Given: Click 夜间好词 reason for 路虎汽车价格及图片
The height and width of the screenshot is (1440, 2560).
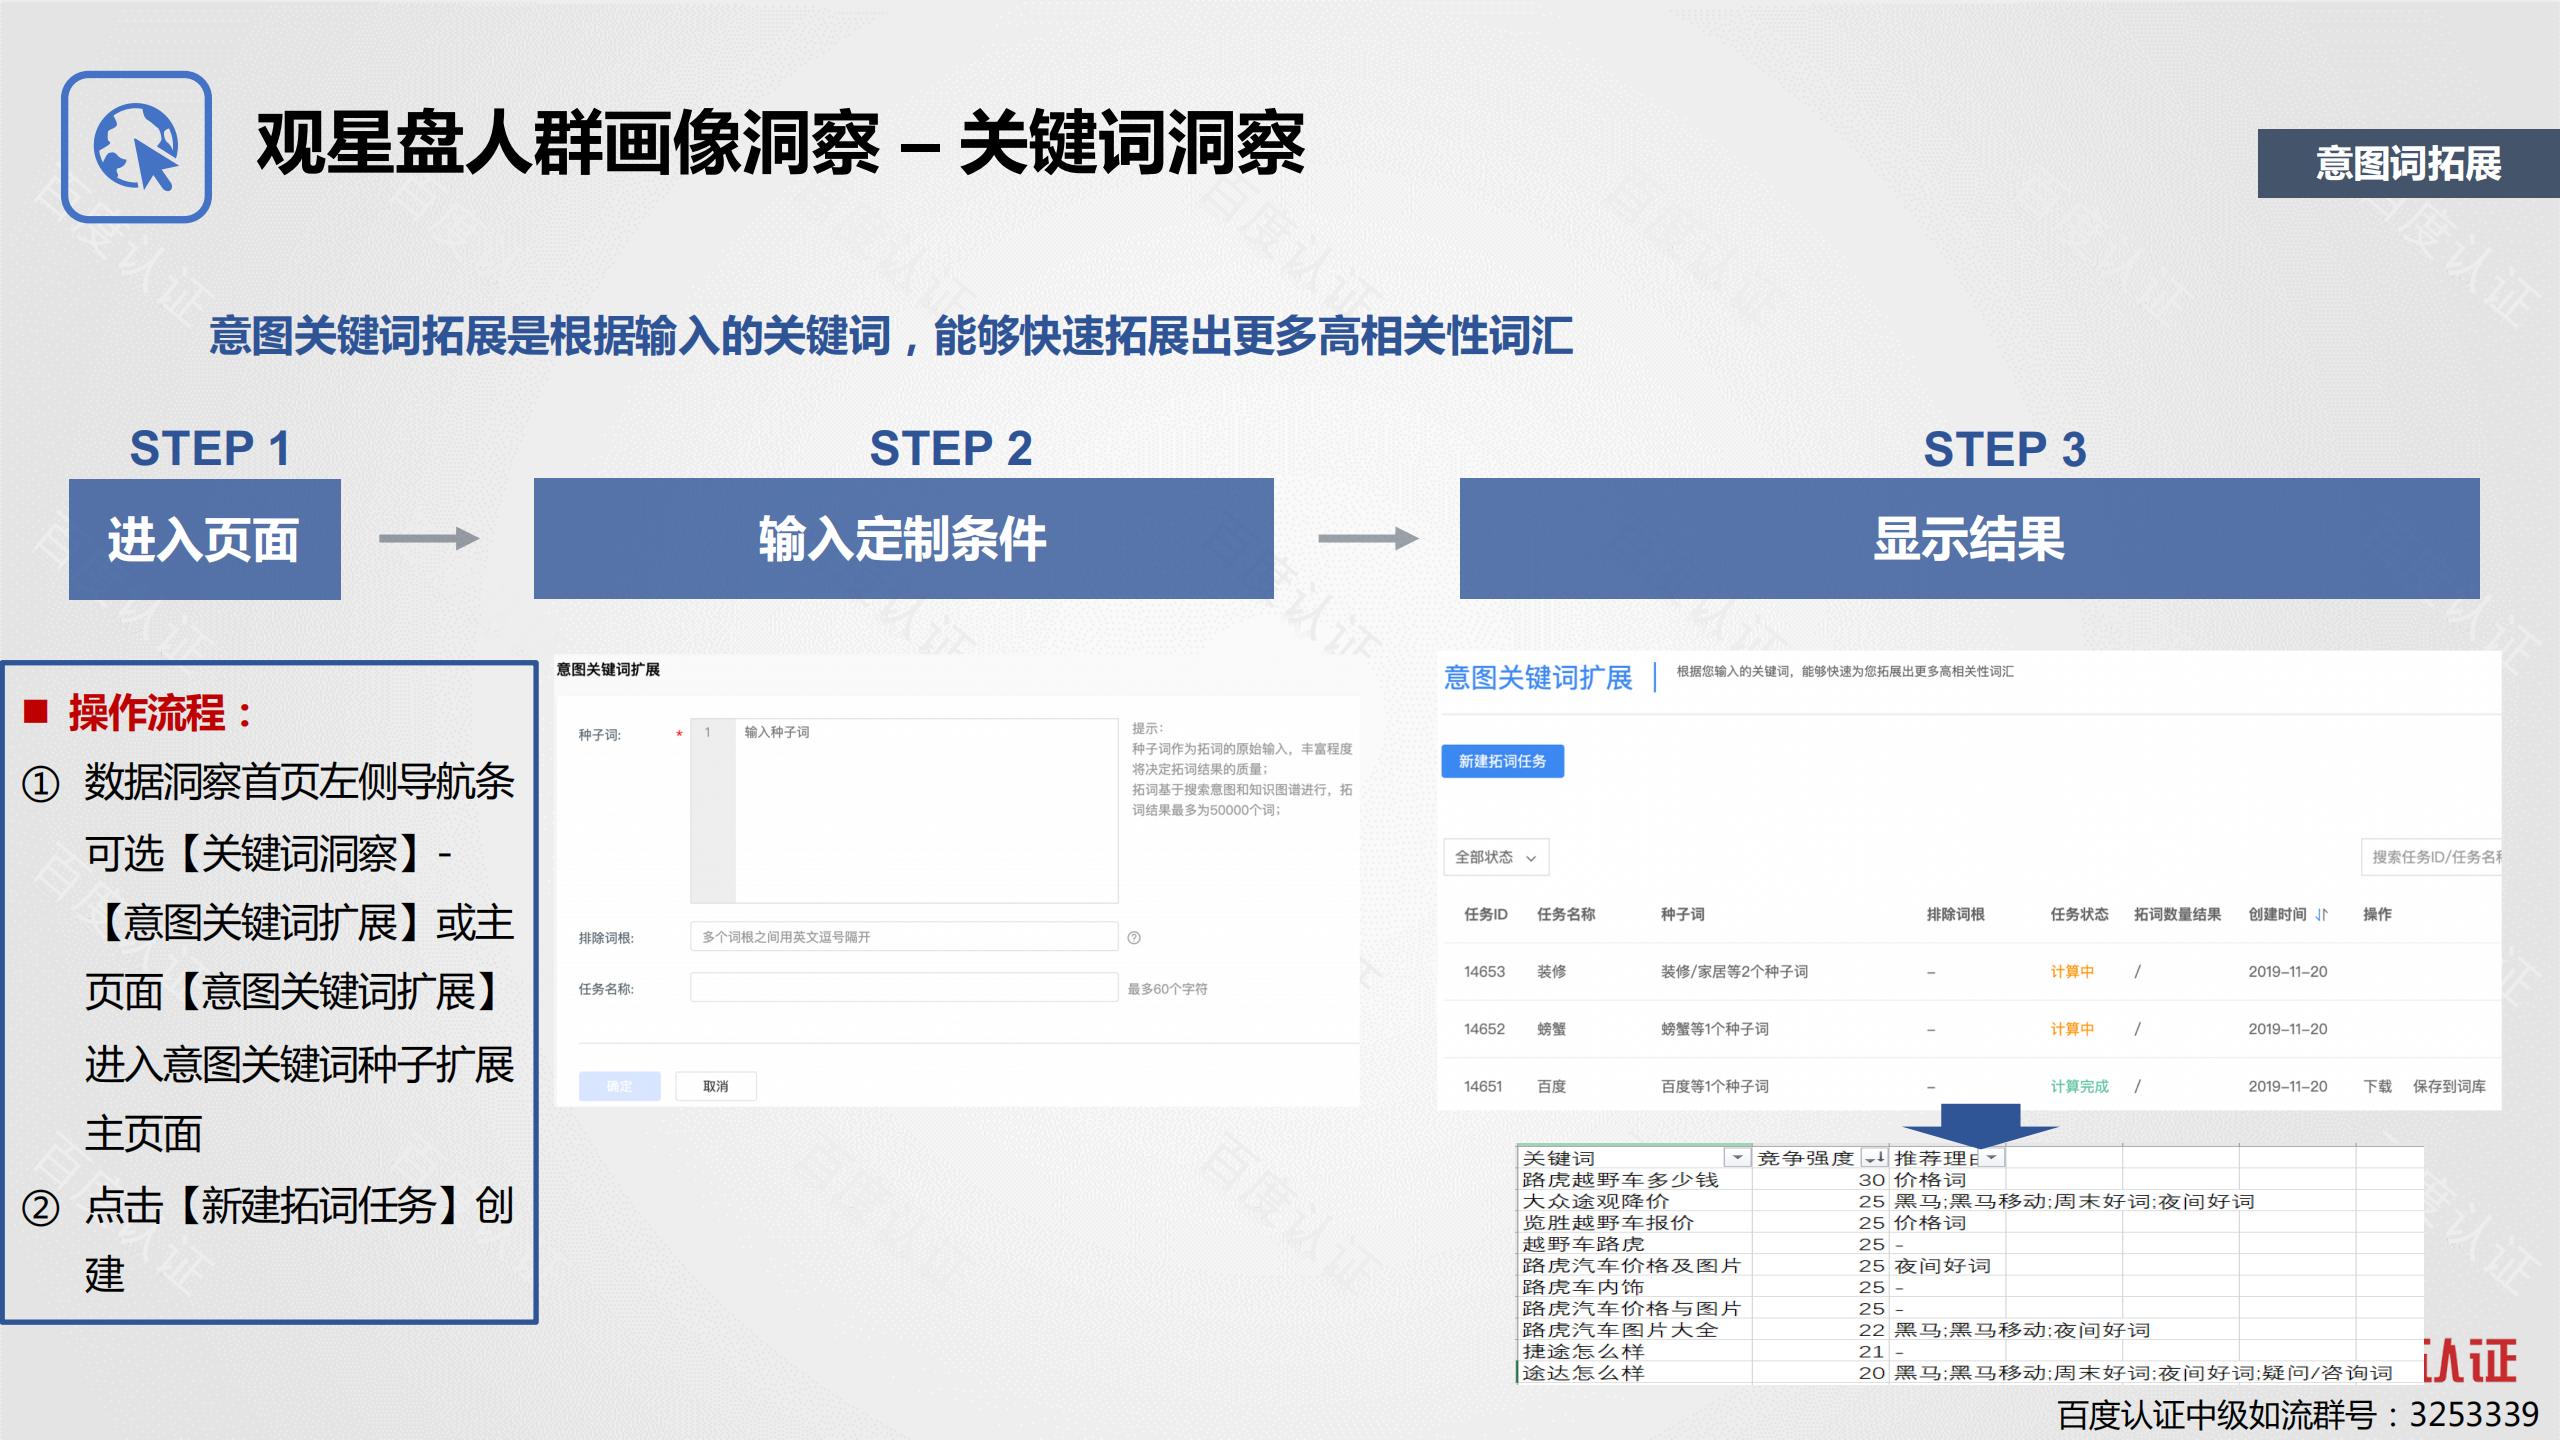Looking at the screenshot, I should pyautogui.click(x=1943, y=1266).
